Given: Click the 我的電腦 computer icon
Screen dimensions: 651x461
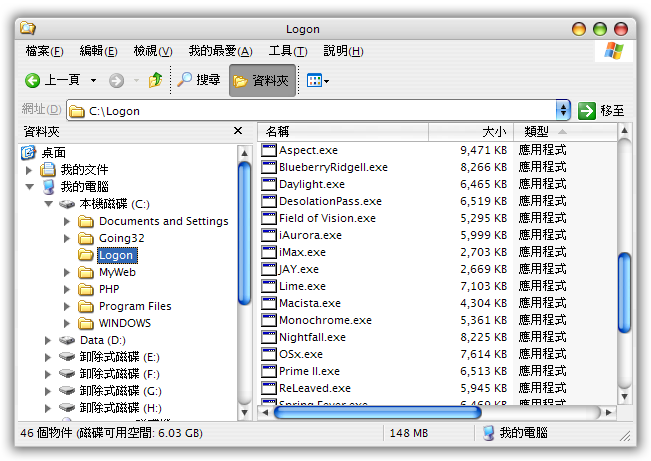Looking at the screenshot, I should tap(49, 187).
